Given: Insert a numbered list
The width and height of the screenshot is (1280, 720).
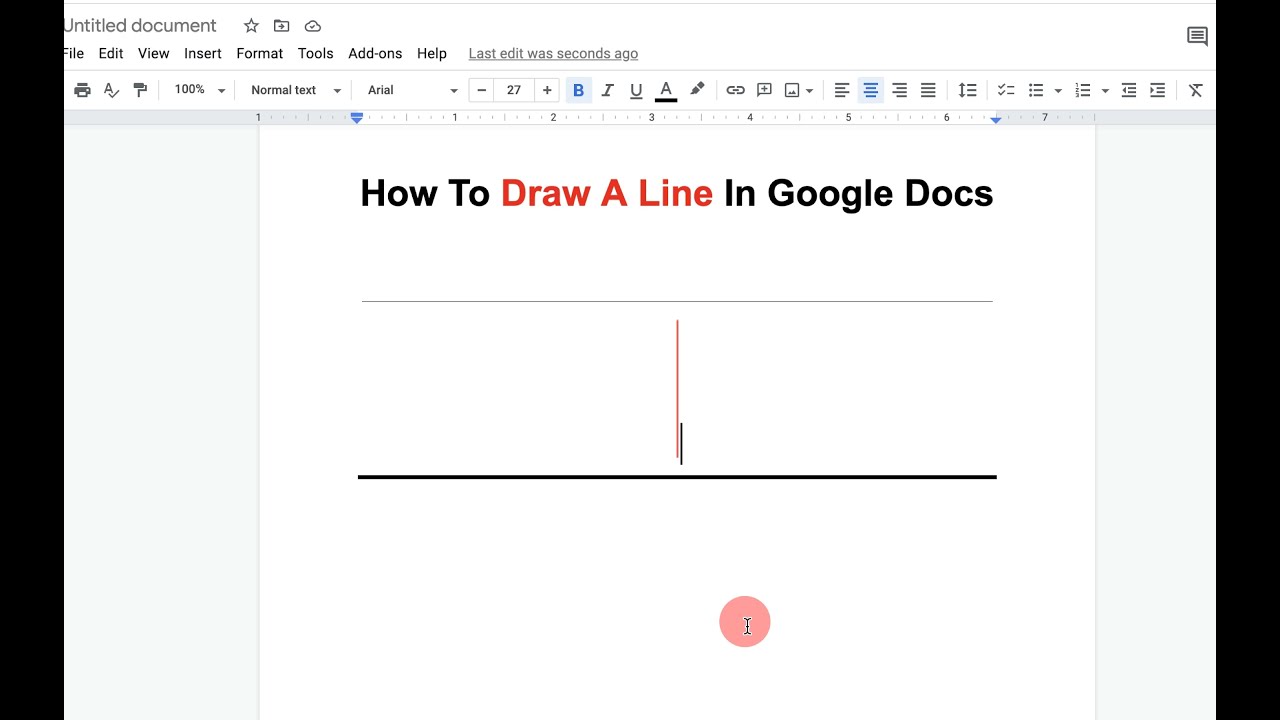Looking at the screenshot, I should (1083, 90).
